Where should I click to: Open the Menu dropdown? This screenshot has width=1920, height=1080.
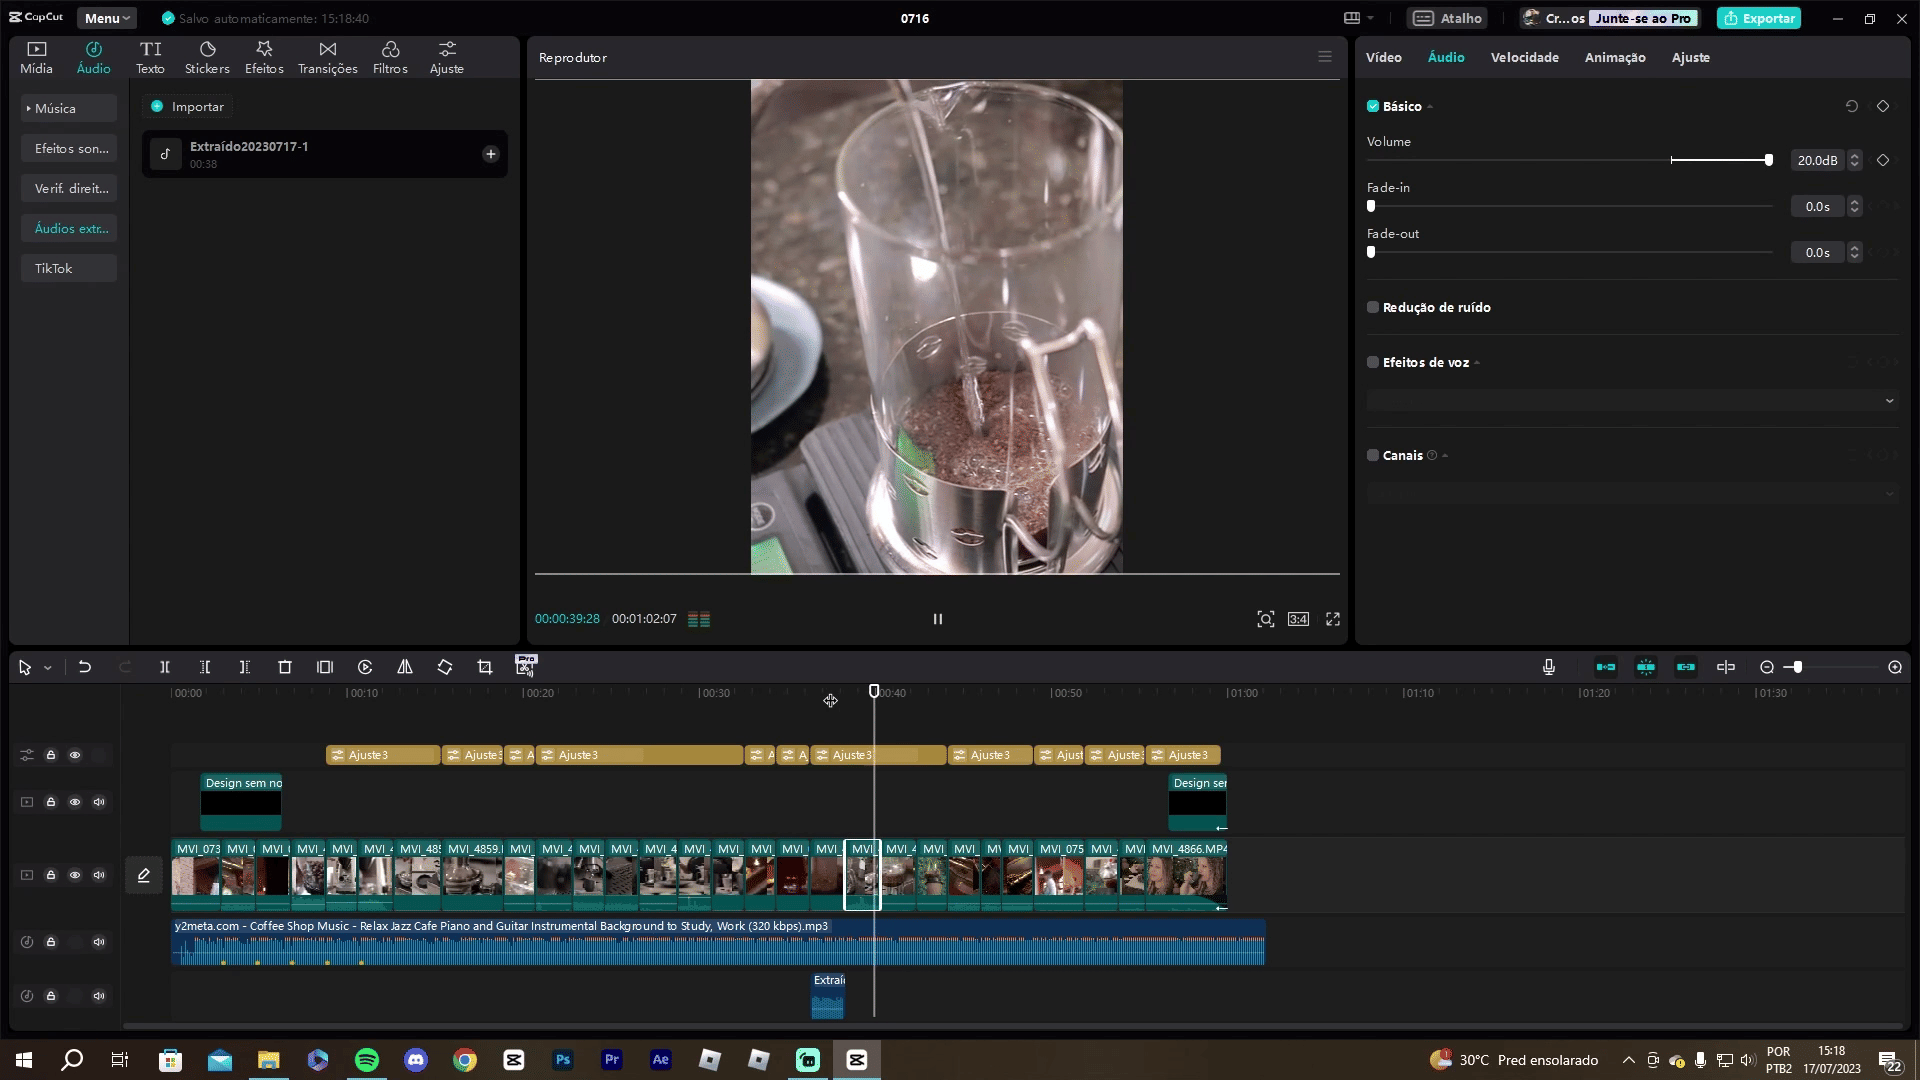(107, 18)
